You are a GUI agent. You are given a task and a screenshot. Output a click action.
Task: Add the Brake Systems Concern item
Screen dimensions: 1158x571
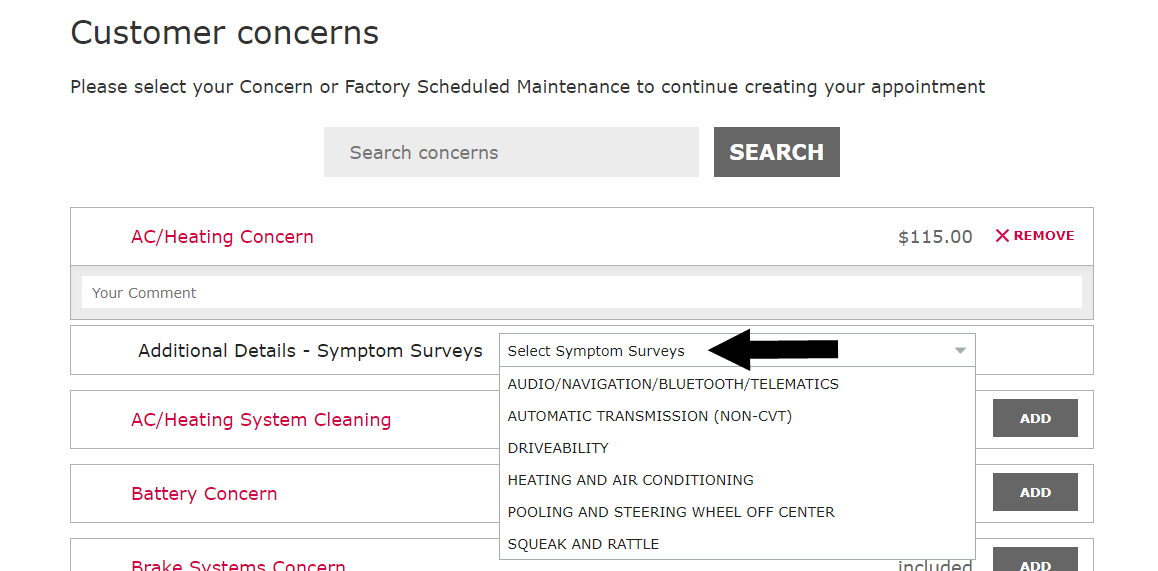click(1035, 563)
